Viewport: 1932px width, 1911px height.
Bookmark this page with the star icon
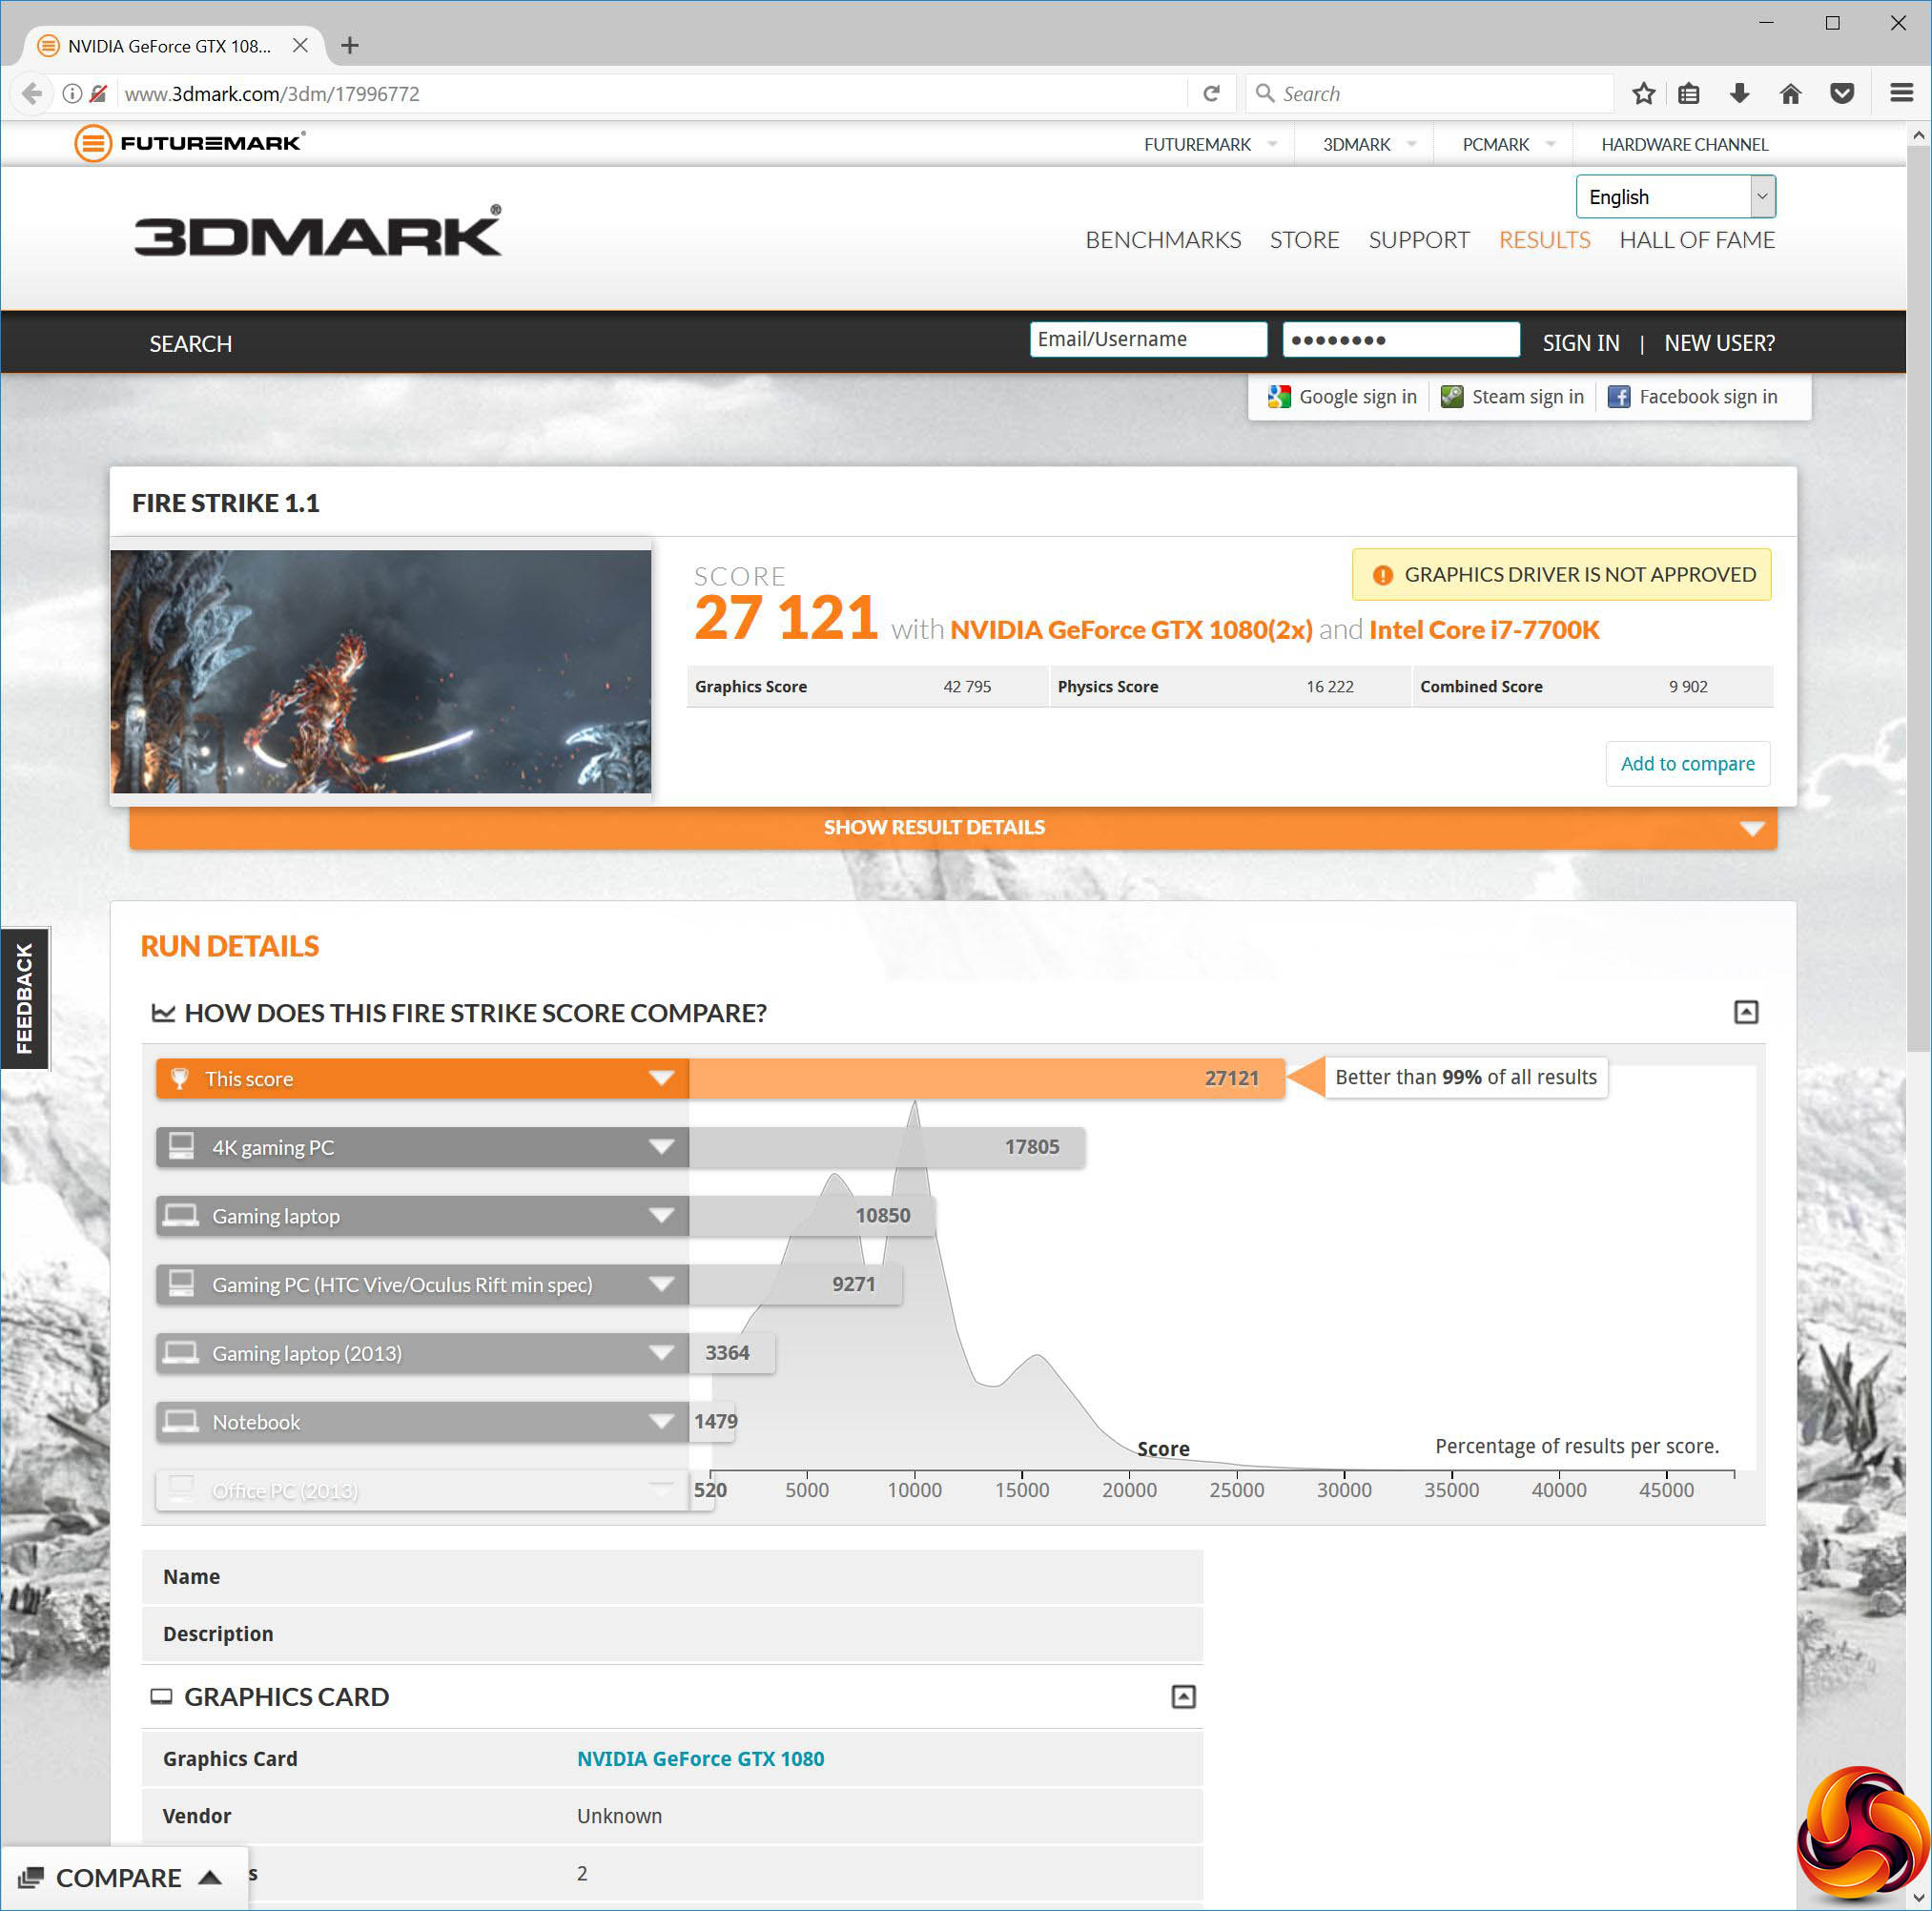(1643, 94)
